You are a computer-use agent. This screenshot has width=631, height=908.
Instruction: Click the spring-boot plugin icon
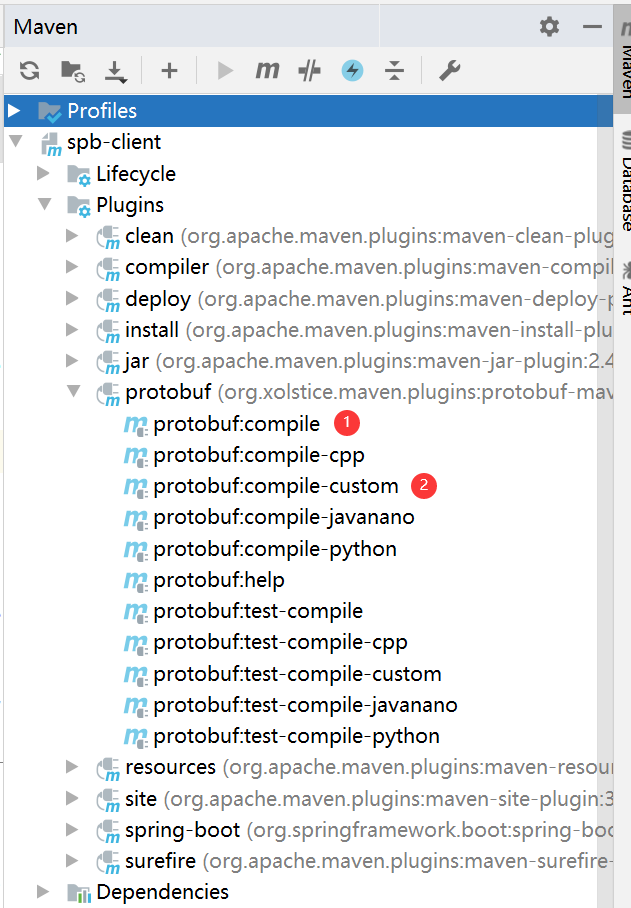coord(108,832)
